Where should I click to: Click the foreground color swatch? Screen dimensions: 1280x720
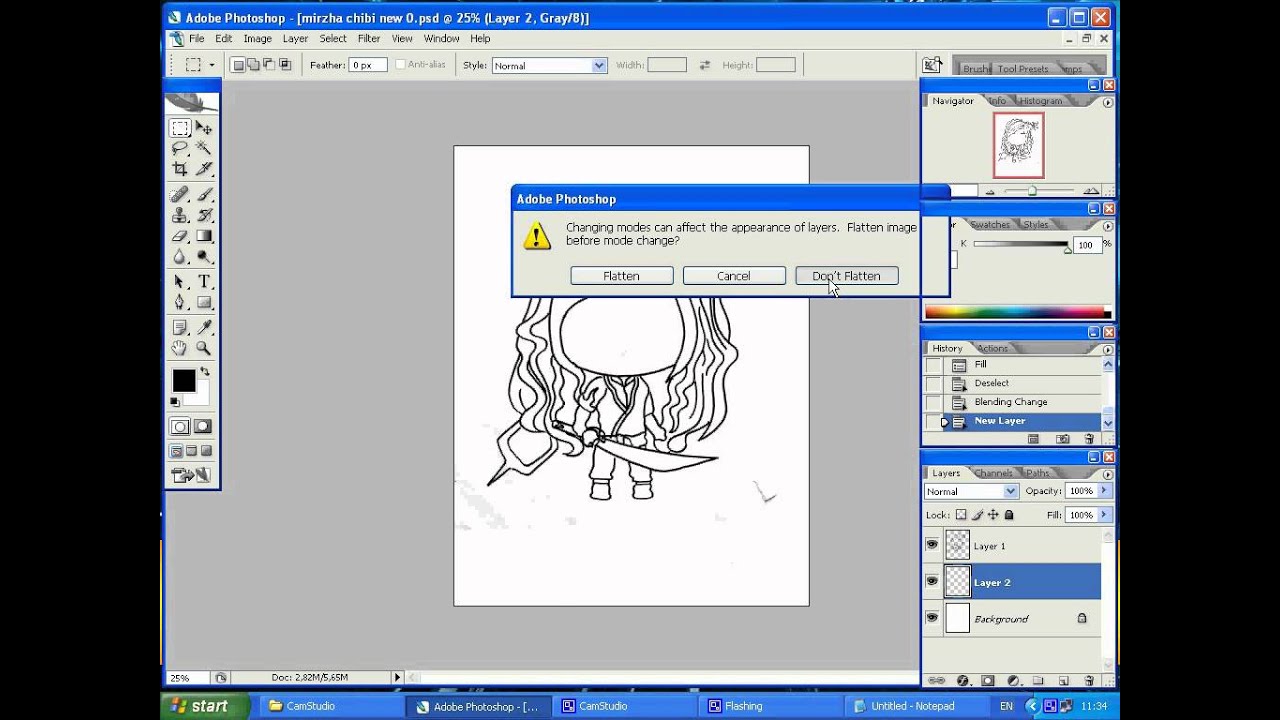click(x=183, y=380)
